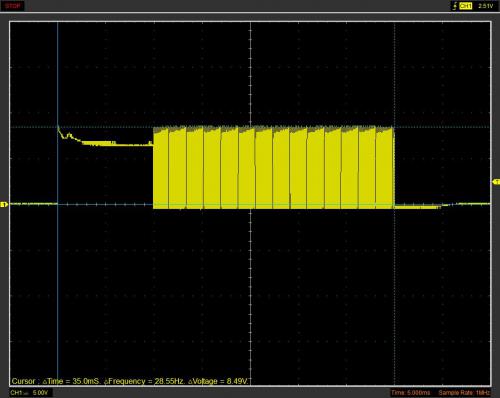The width and height of the screenshot is (500, 398).
Task: Click the small negative dip after the burst
Action: [418, 207]
